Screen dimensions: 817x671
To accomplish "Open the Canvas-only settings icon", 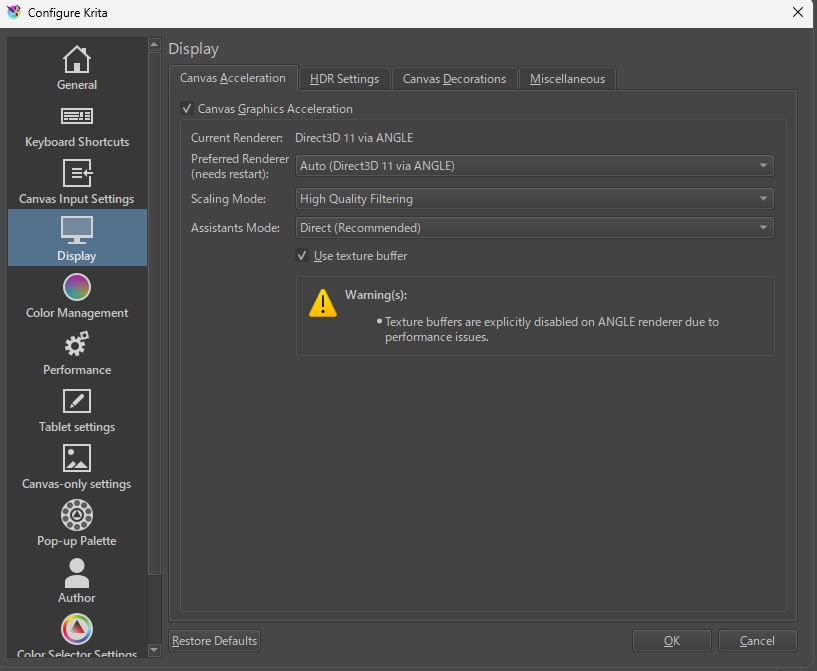I will [77, 458].
